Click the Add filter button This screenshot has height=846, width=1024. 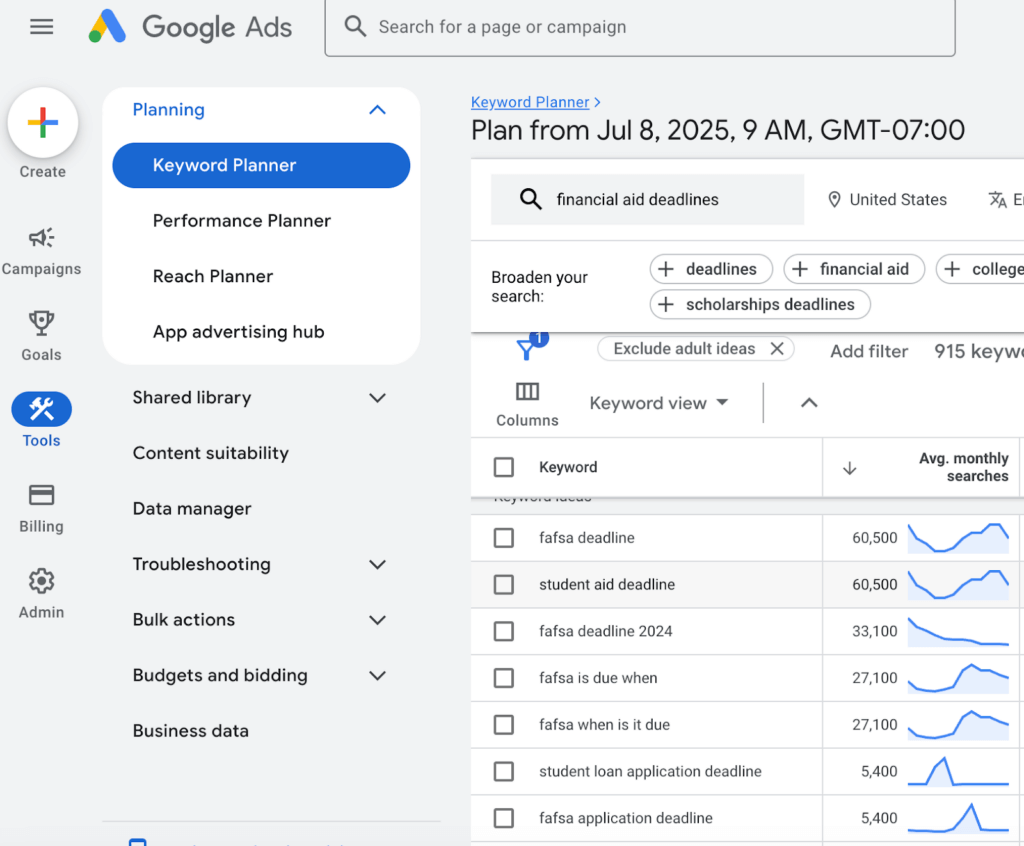[x=868, y=350]
